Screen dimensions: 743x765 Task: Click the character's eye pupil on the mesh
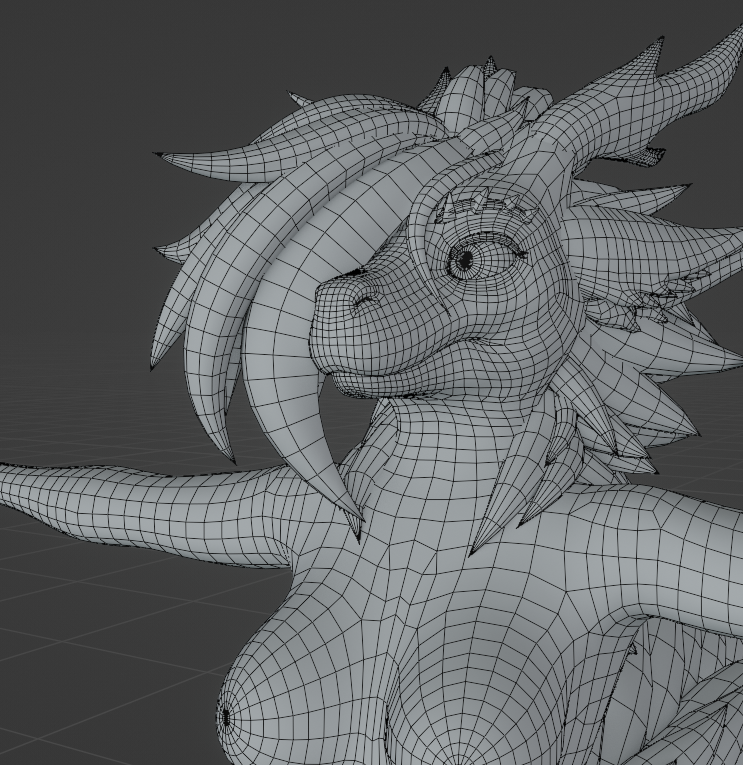pos(464,260)
